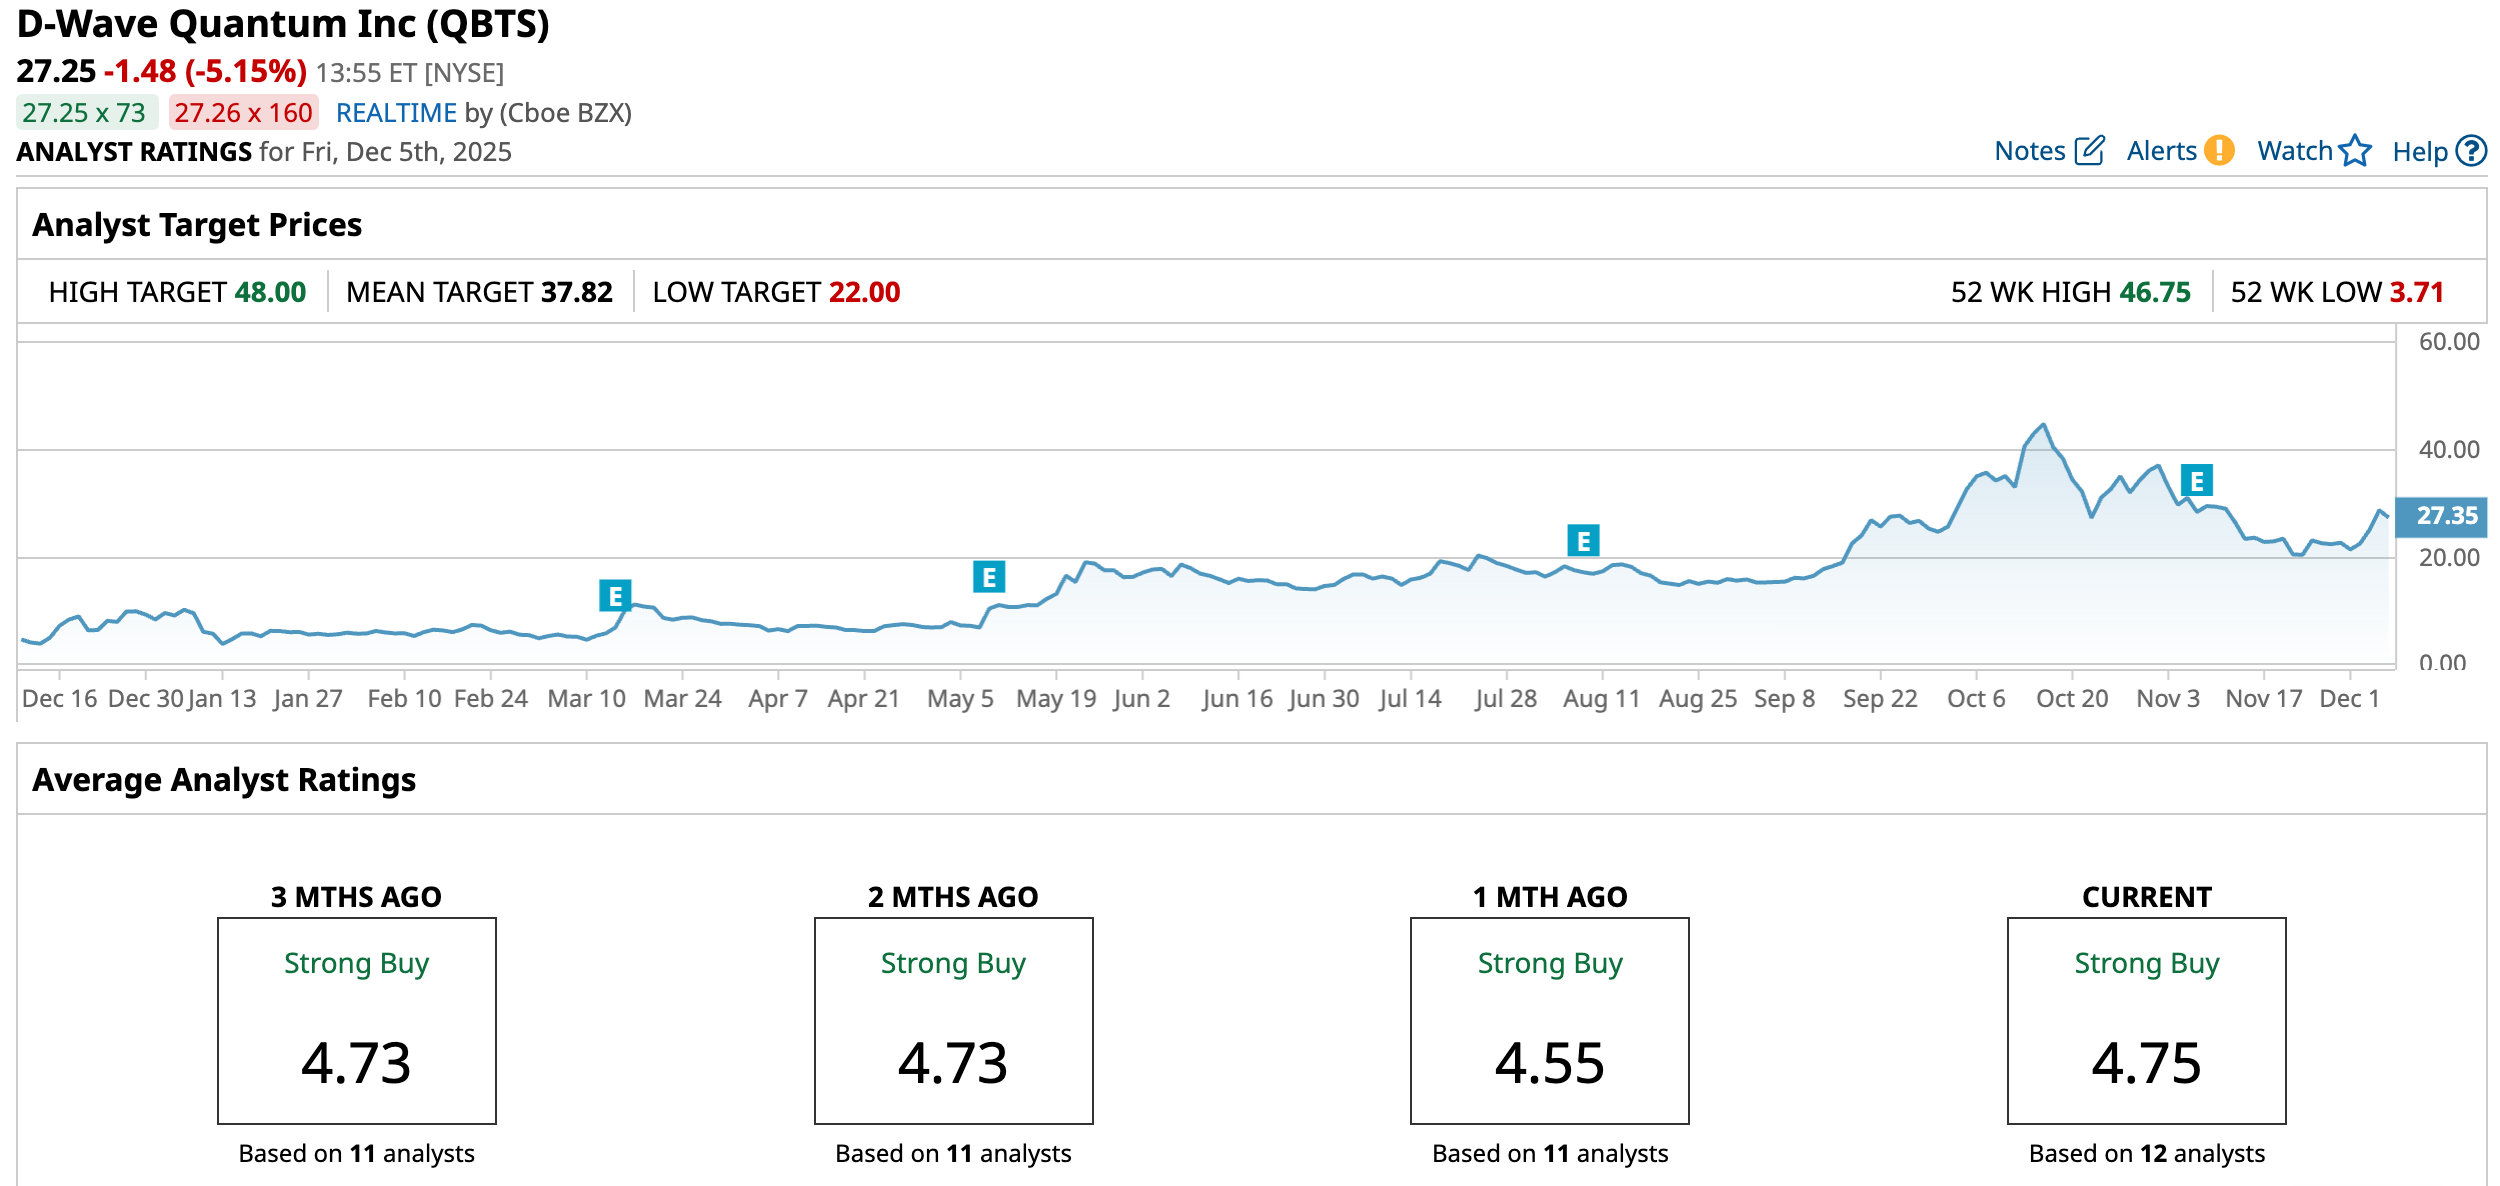Click the August earnings E marker
Image resolution: width=2500 pixels, height=1186 pixels.
pos(1583,541)
